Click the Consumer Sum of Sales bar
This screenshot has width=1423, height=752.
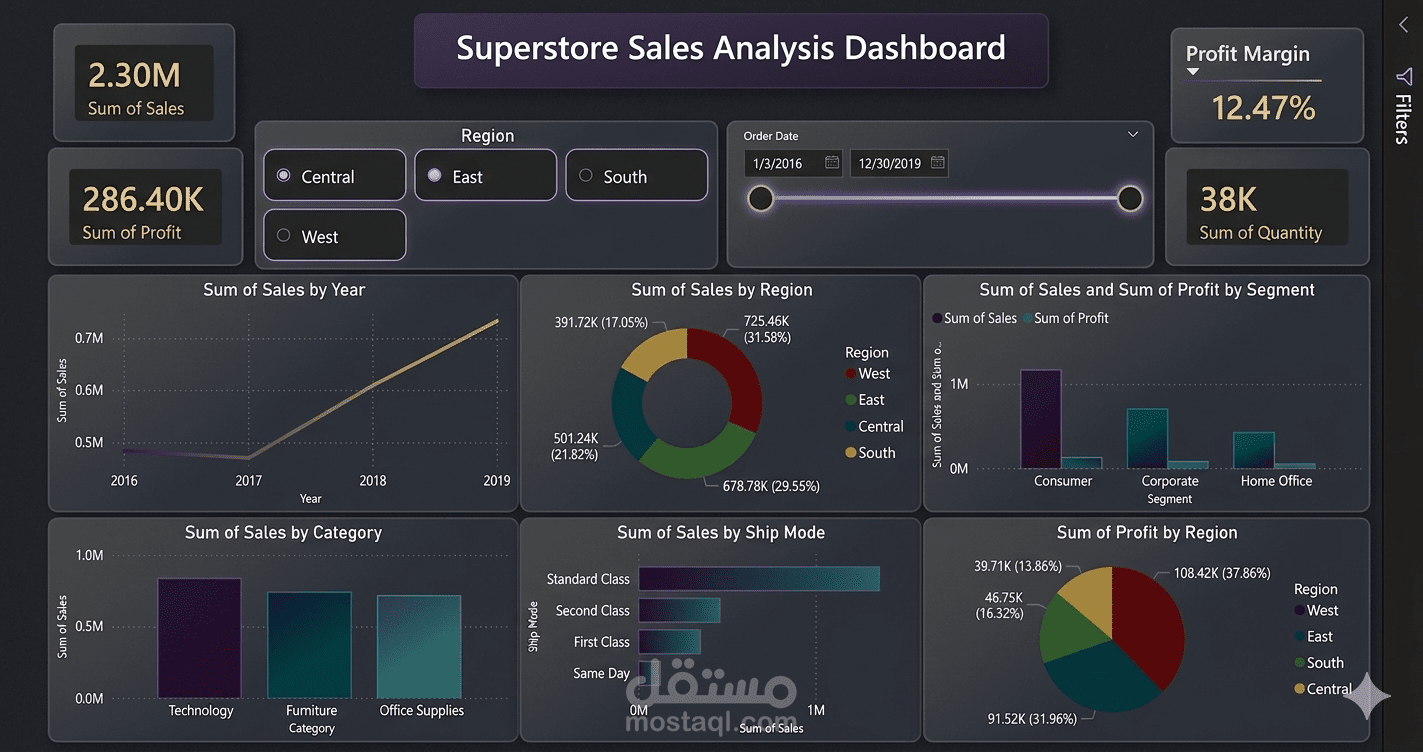pyautogui.click(x=1040, y=419)
